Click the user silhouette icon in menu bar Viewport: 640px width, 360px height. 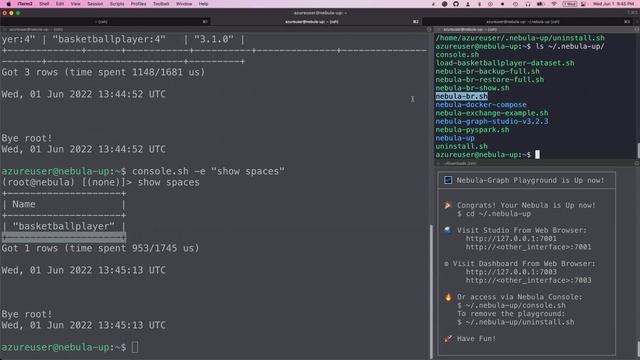[x=468, y=4]
